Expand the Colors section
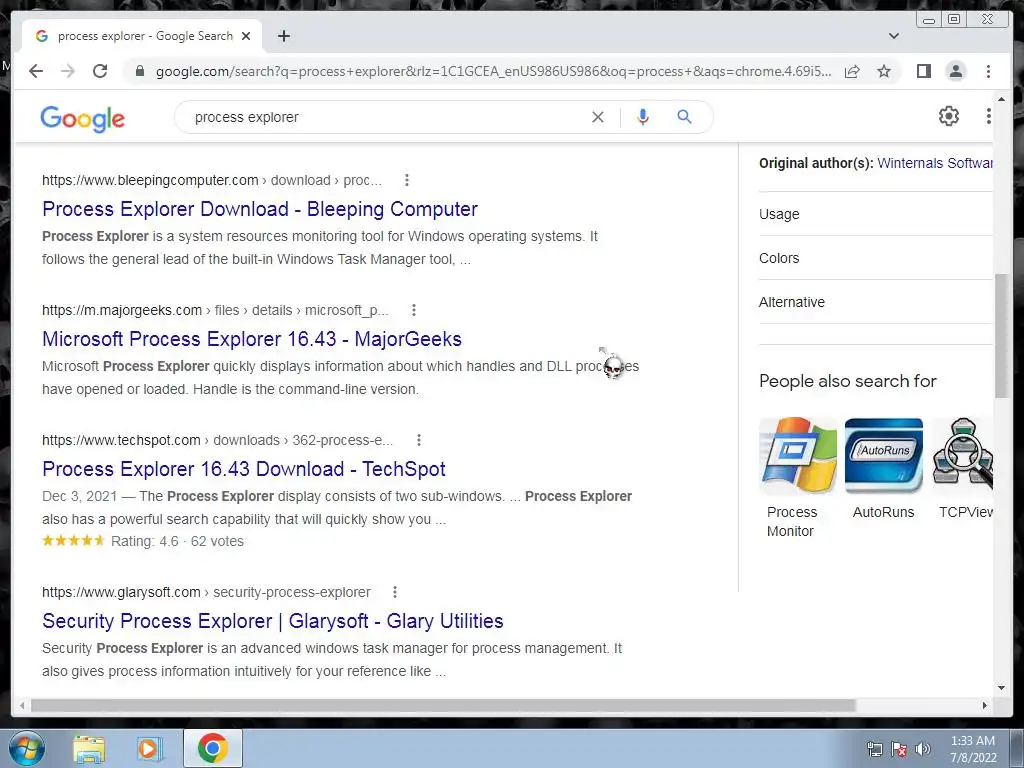This screenshot has width=1024, height=768. [x=875, y=258]
